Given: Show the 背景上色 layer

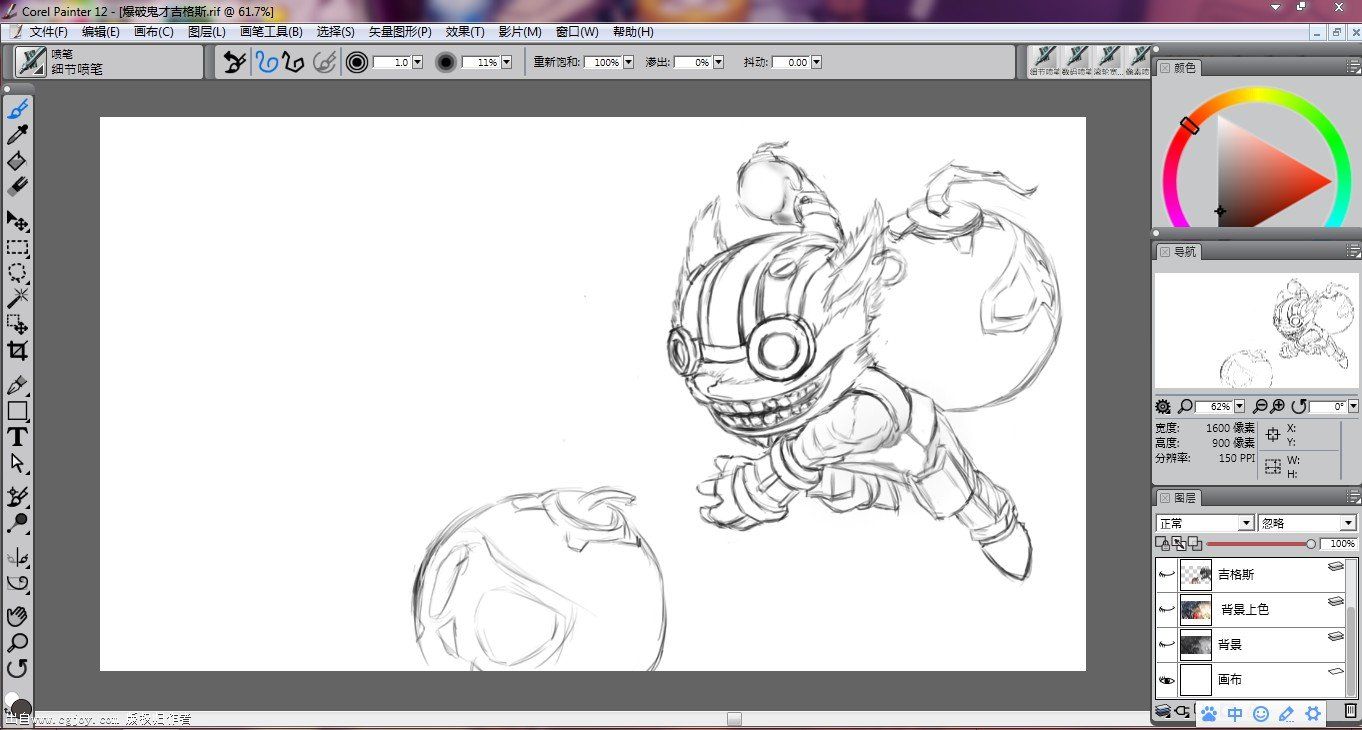Looking at the screenshot, I should point(1166,609).
